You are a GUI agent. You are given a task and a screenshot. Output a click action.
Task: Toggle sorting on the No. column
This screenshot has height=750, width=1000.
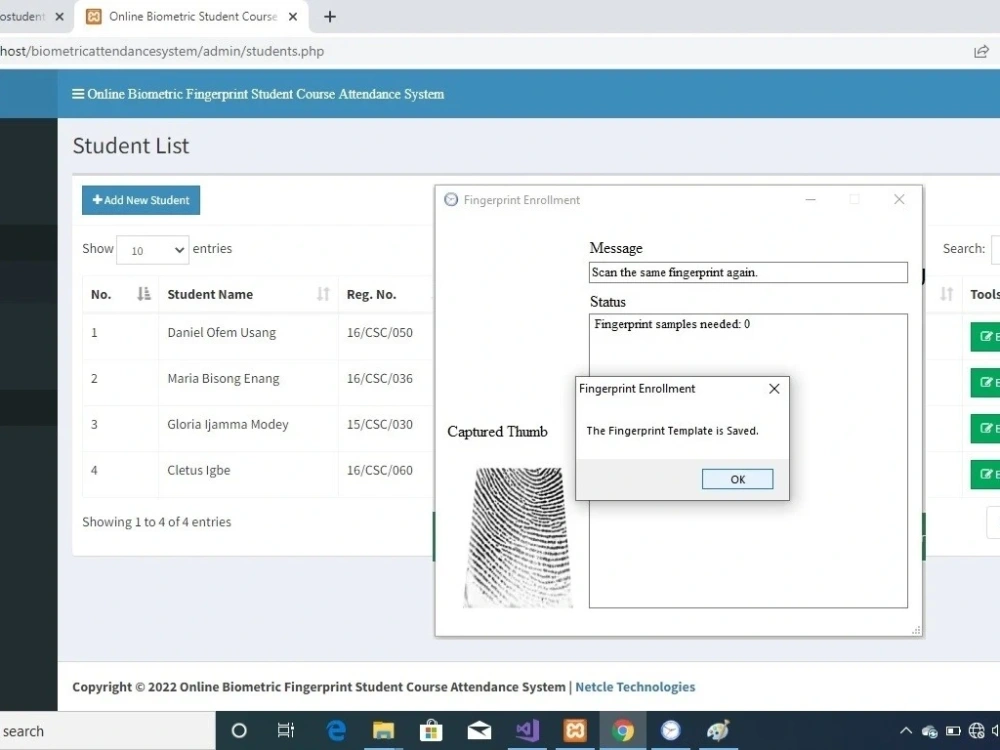(113, 294)
